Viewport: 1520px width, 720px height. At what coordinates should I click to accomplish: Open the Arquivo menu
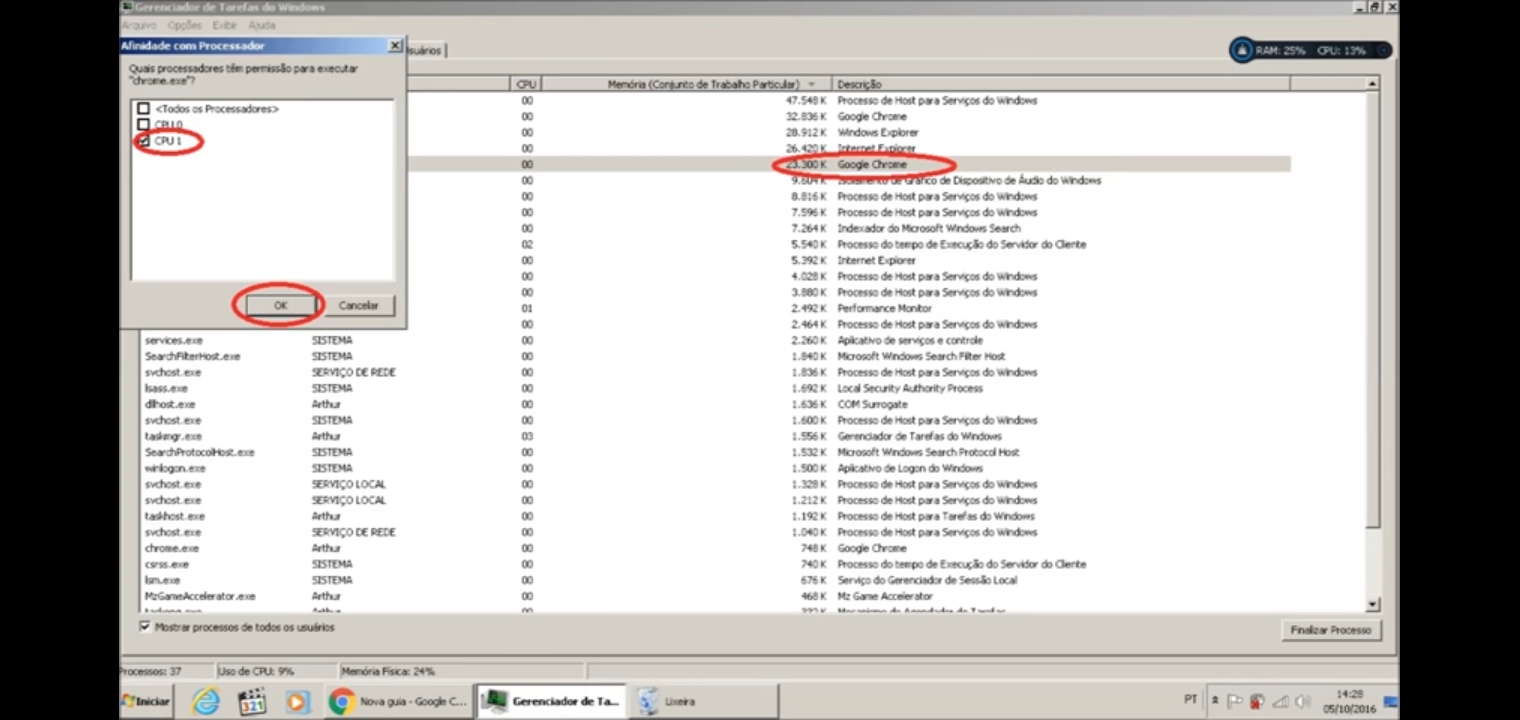coord(139,25)
